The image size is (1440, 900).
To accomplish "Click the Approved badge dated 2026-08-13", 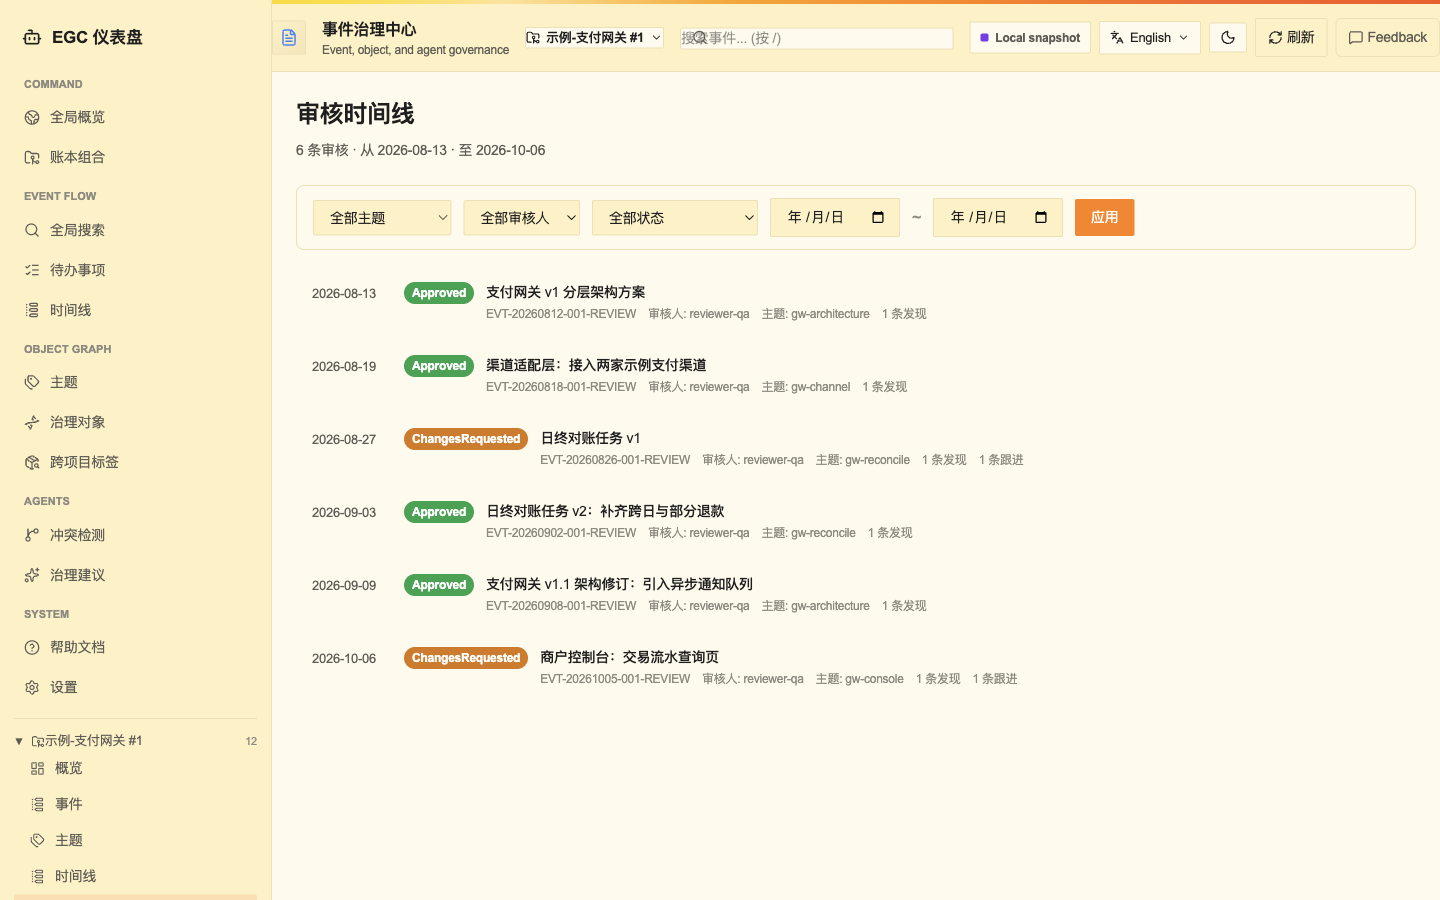I will [x=439, y=293].
